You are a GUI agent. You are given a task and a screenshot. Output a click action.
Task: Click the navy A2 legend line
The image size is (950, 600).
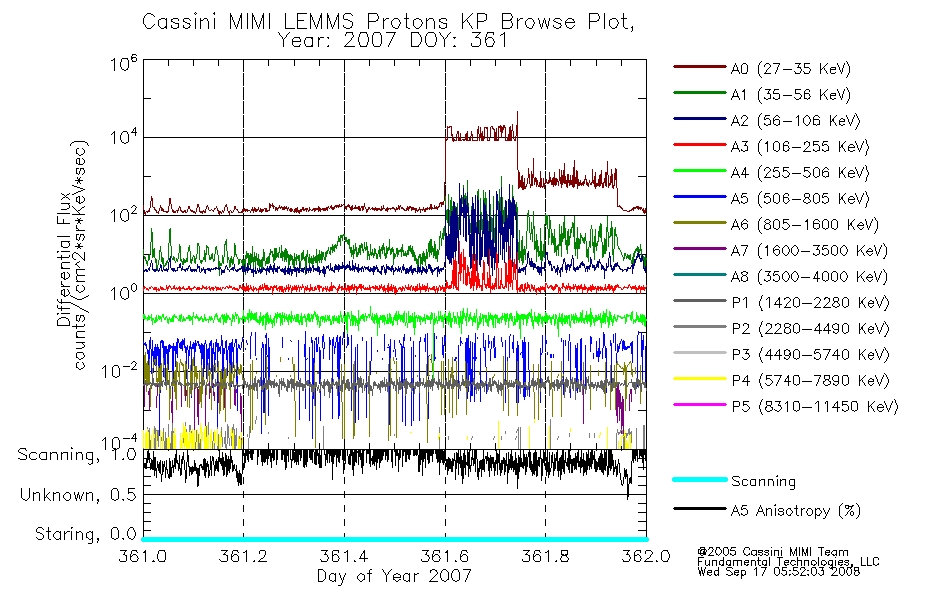click(x=699, y=119)
